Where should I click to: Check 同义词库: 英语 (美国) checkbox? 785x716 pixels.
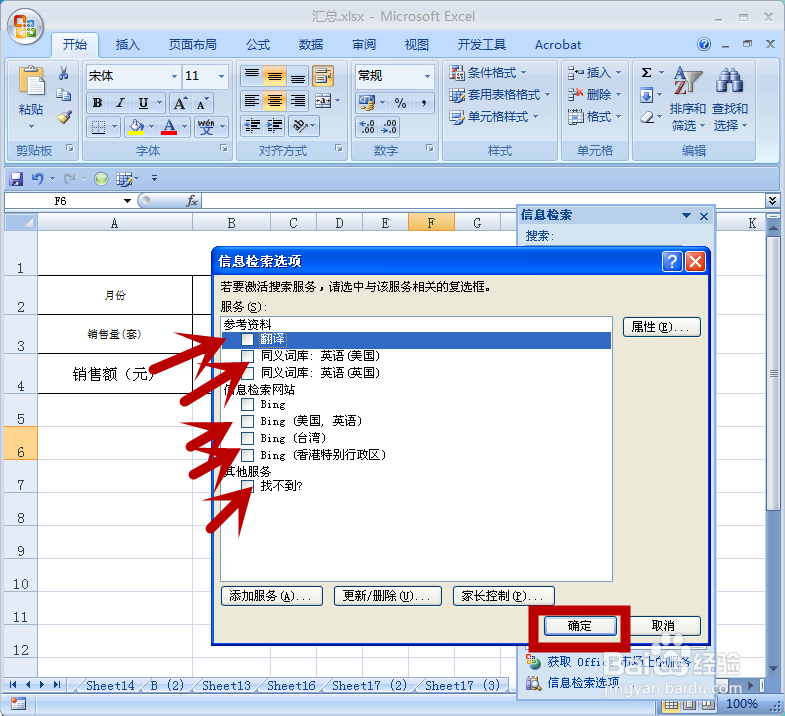click(247, 356)
